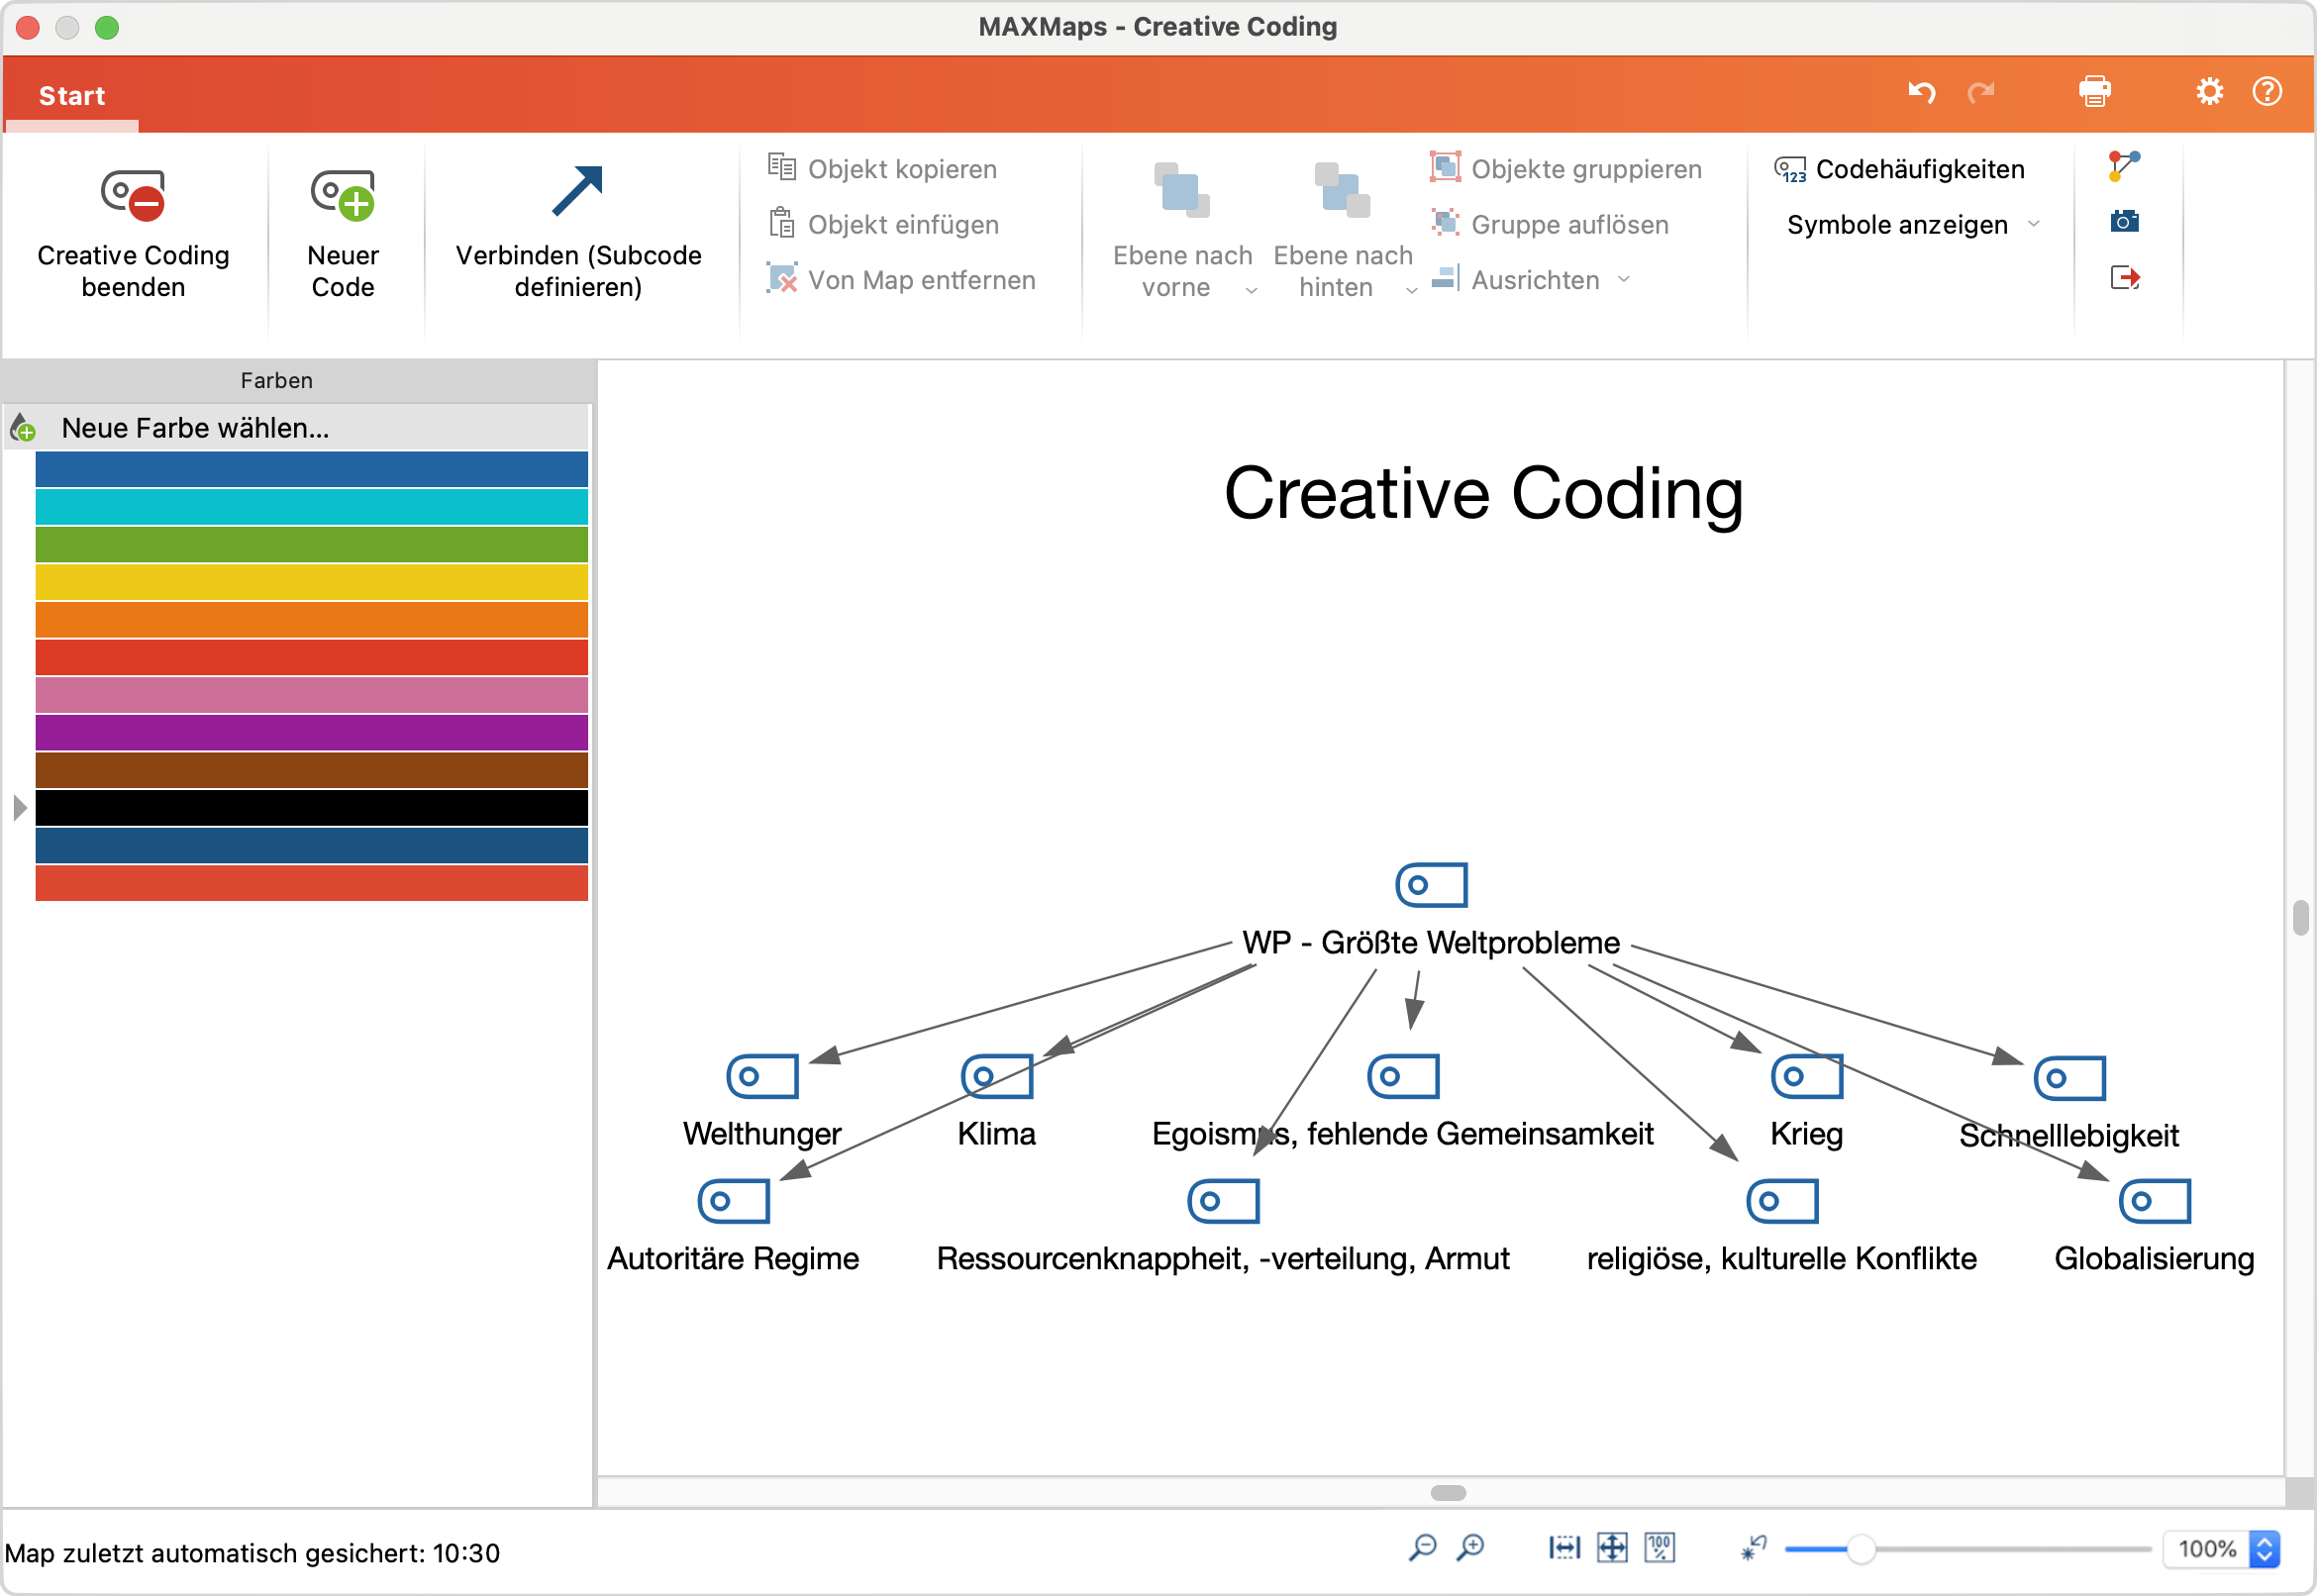Viewport: 2317px width, 1596px height.
Task: Select the Krieg code icon
Action: (1806, 1077)
